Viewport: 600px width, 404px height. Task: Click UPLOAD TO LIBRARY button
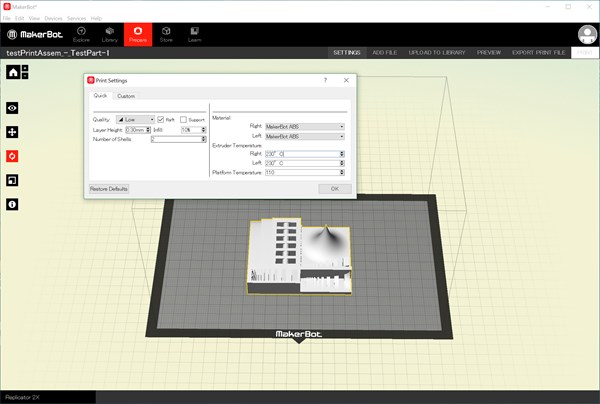(x=437, y=52)
